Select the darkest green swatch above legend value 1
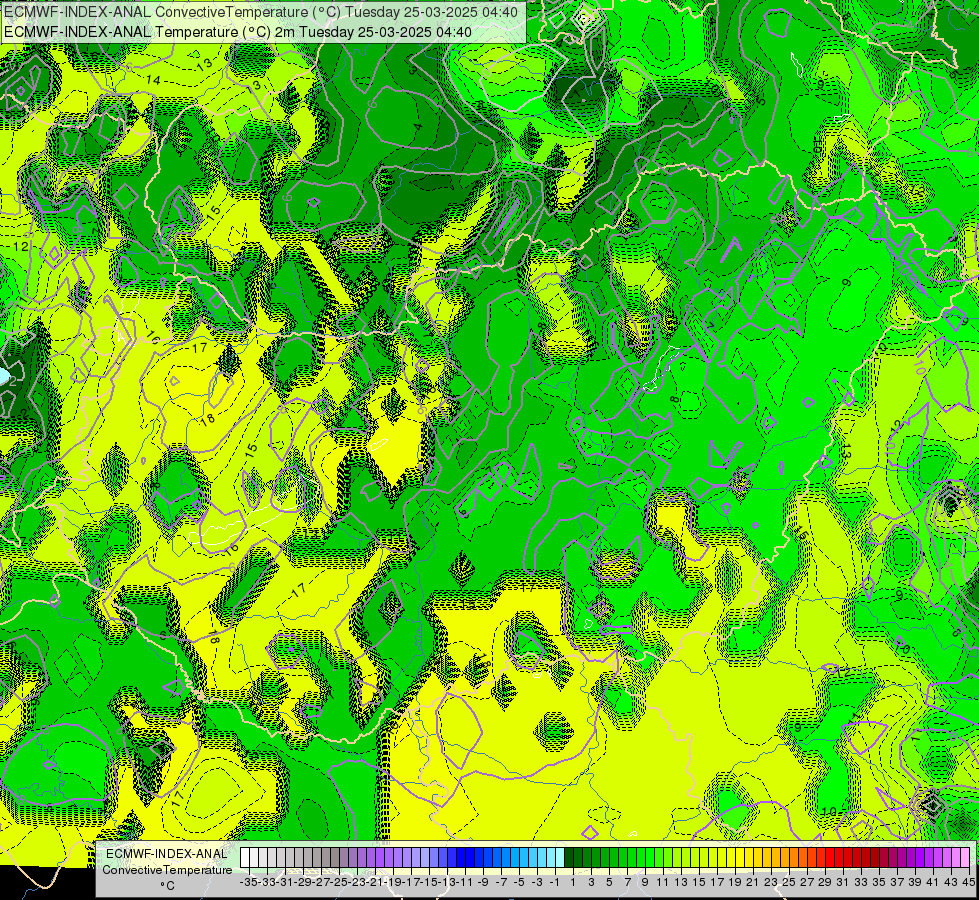Screen dimensions: 979x900 click(x=569, y=858)
